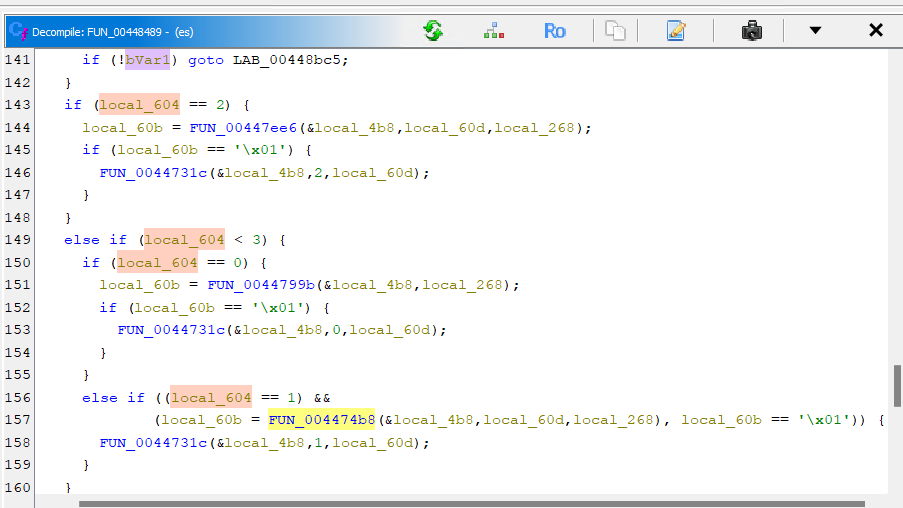Copy the decompiled code with the copy icon
903x508 pixels.
[615, 31]
